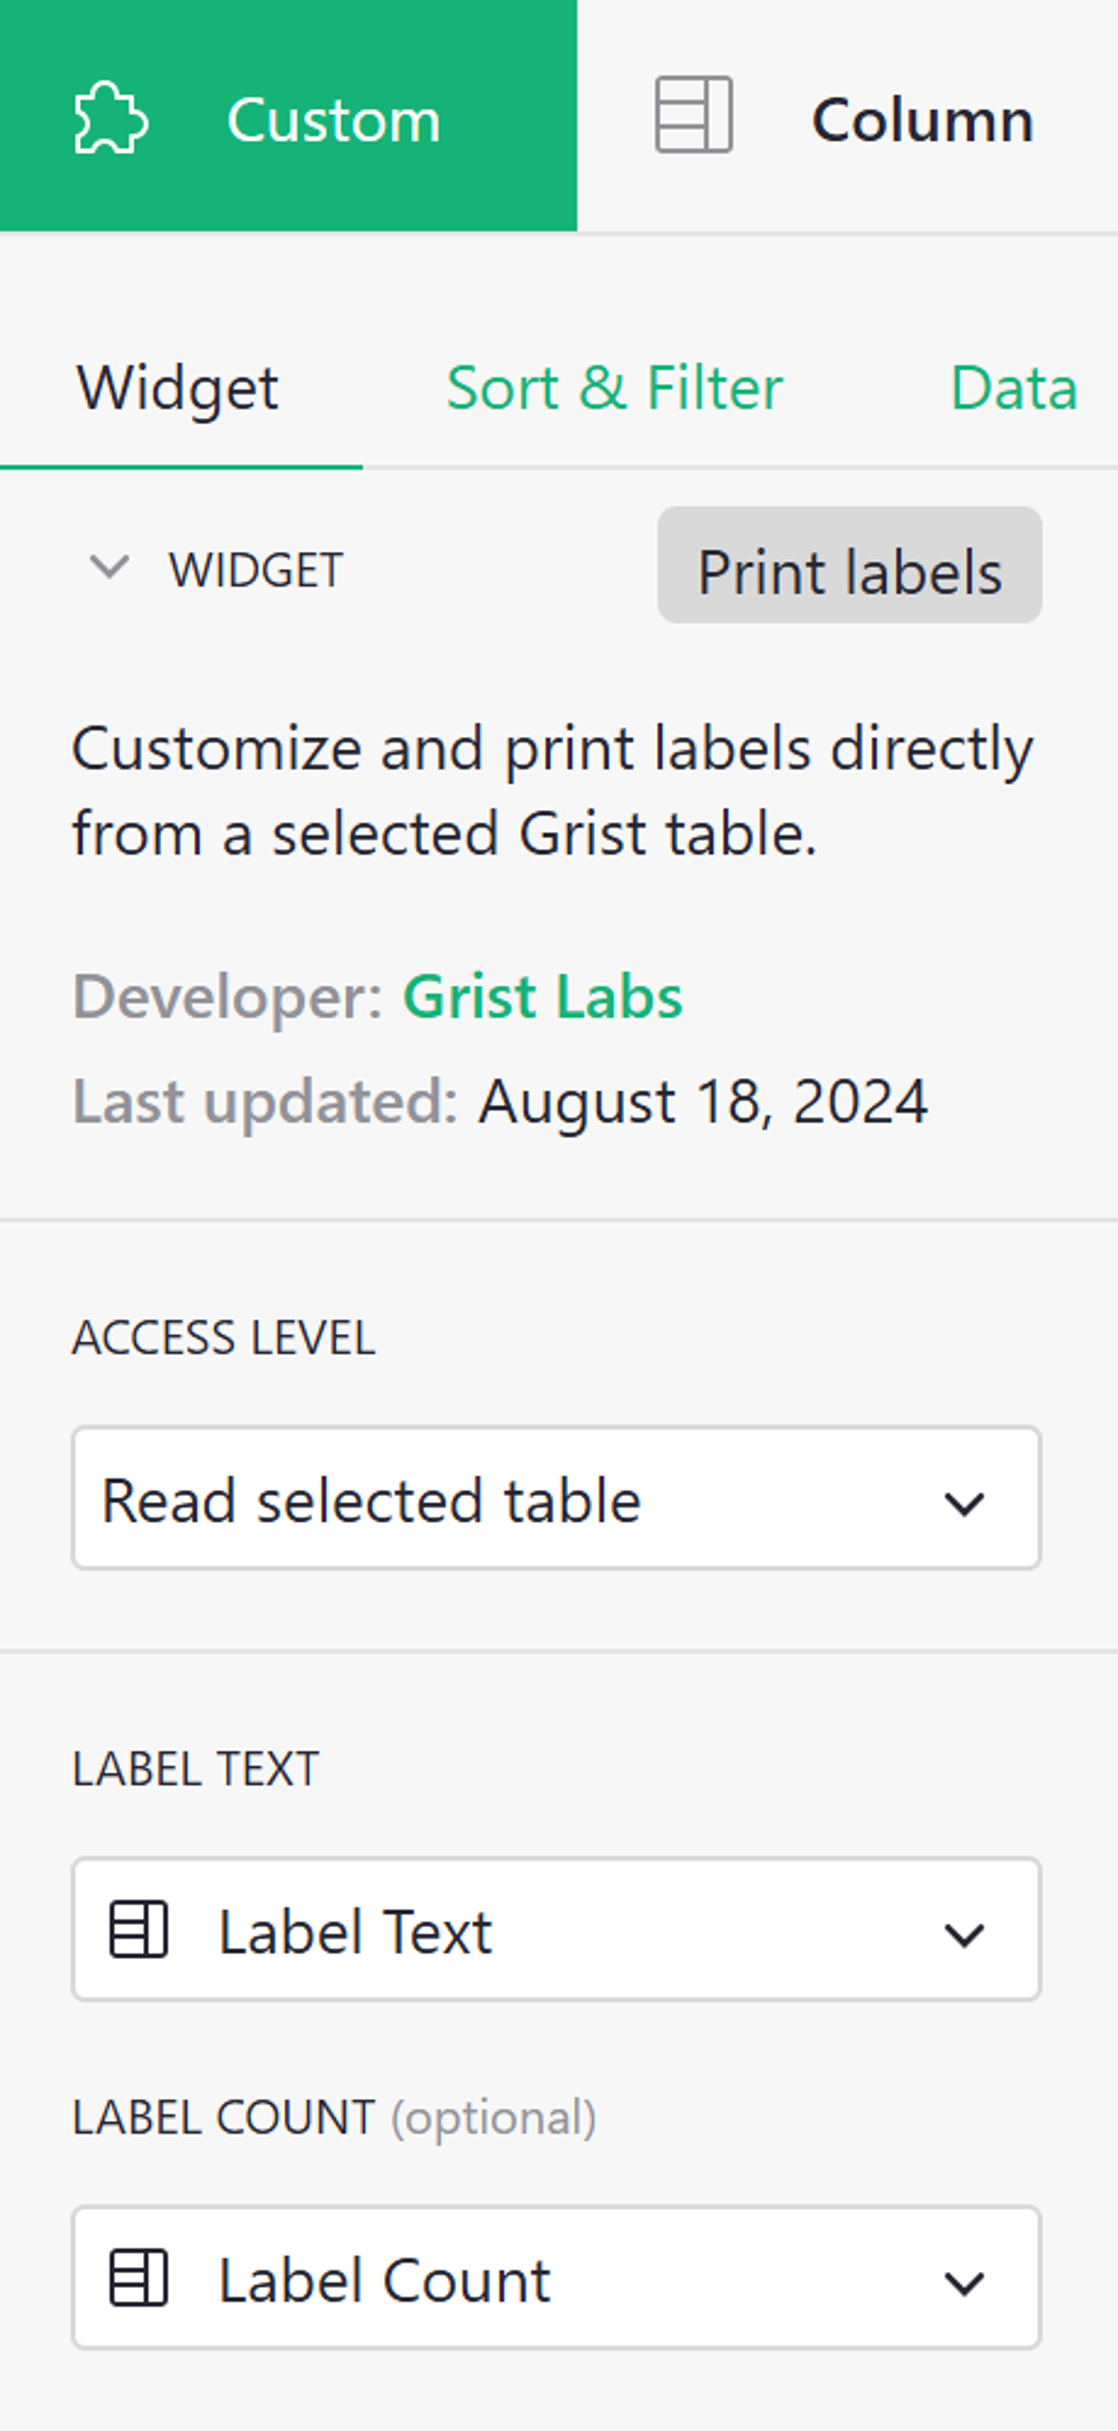Click the column layout icon beside Column
The height and width of the screenshot is (2431, 1118).
click(693, 115)
